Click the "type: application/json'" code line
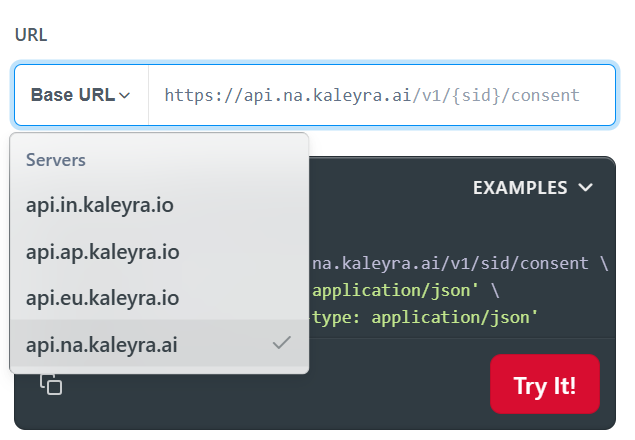The width and height of the screenshot is (635, 440). 425,317
